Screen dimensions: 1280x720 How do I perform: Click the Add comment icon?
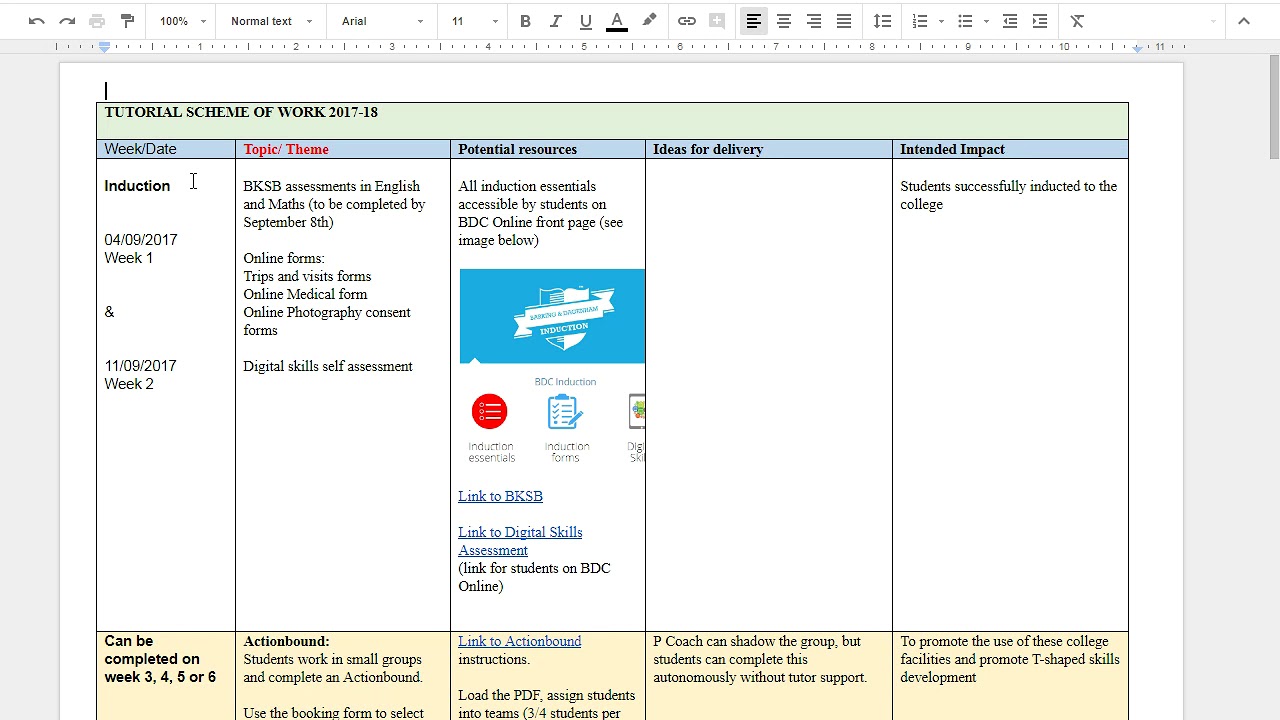[717, 21]
